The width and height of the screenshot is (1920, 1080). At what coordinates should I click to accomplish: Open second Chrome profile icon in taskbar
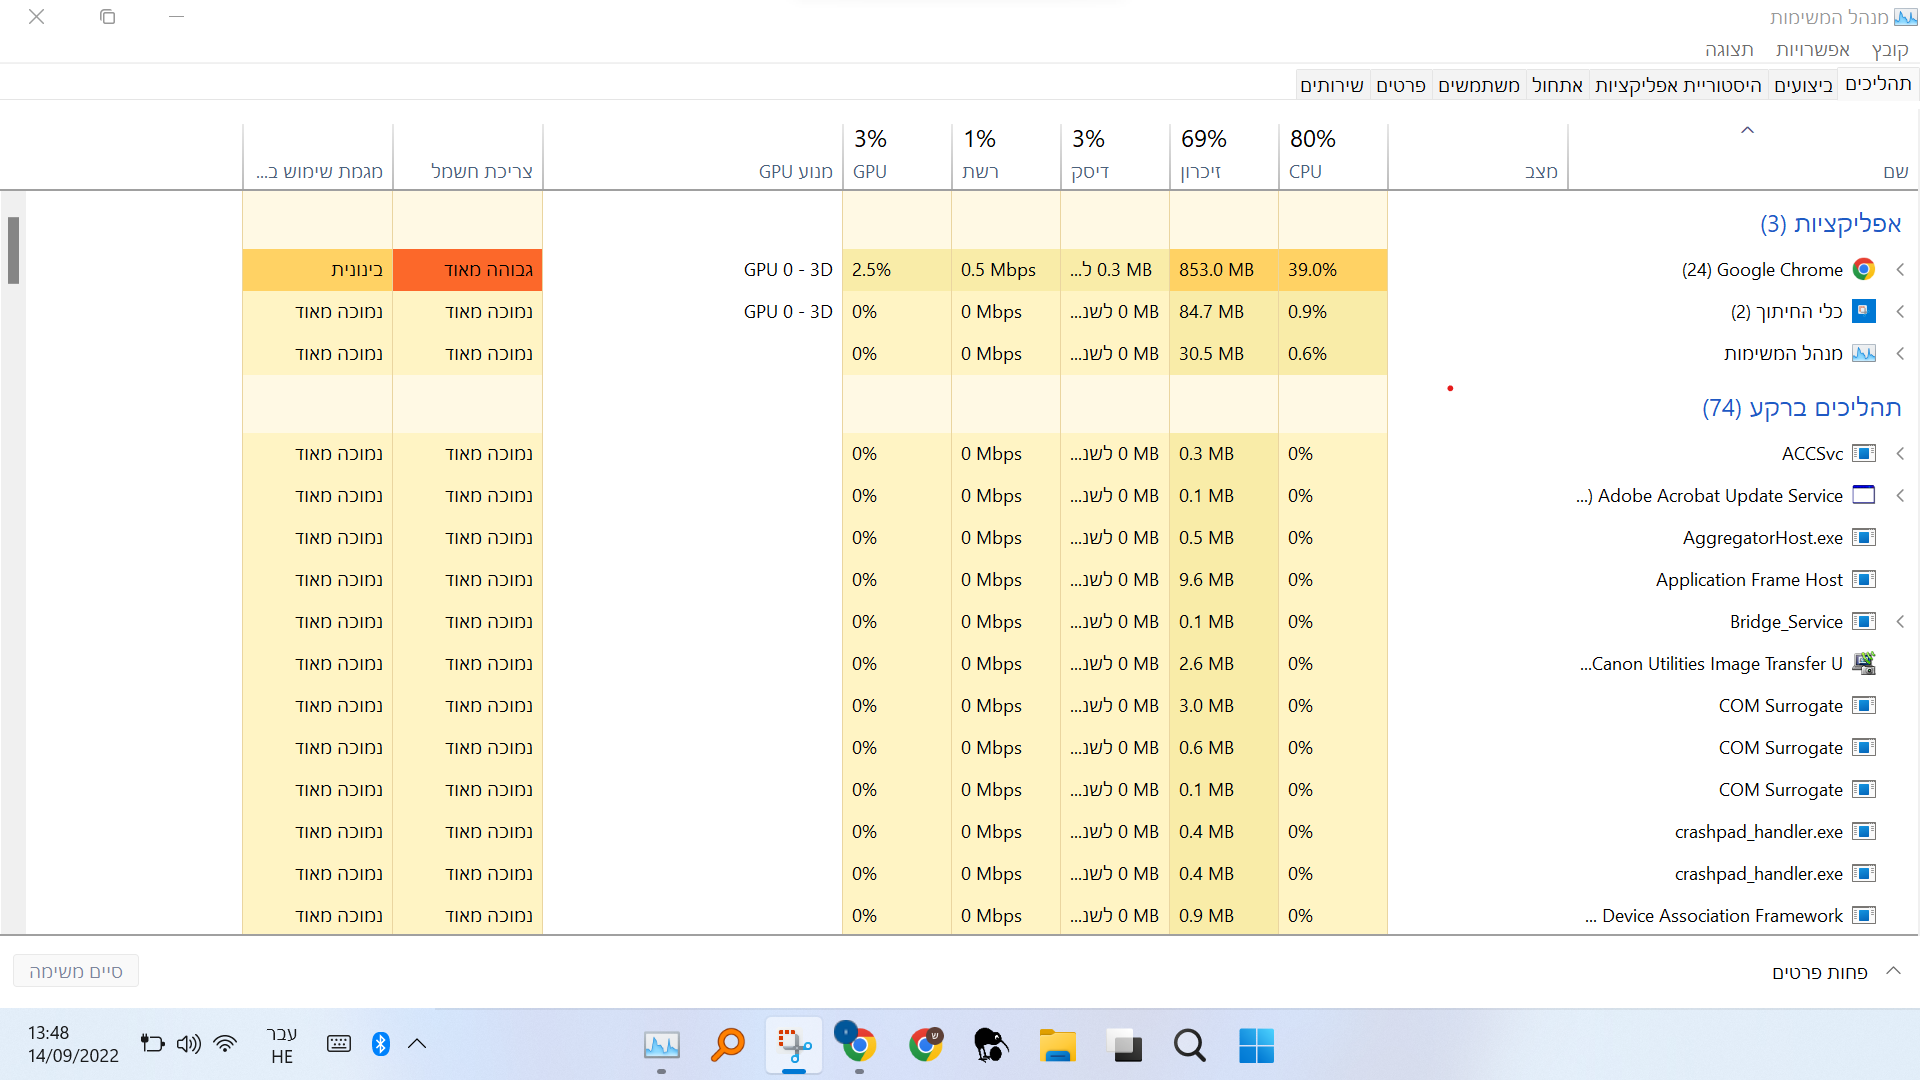tap(925, 1046)
